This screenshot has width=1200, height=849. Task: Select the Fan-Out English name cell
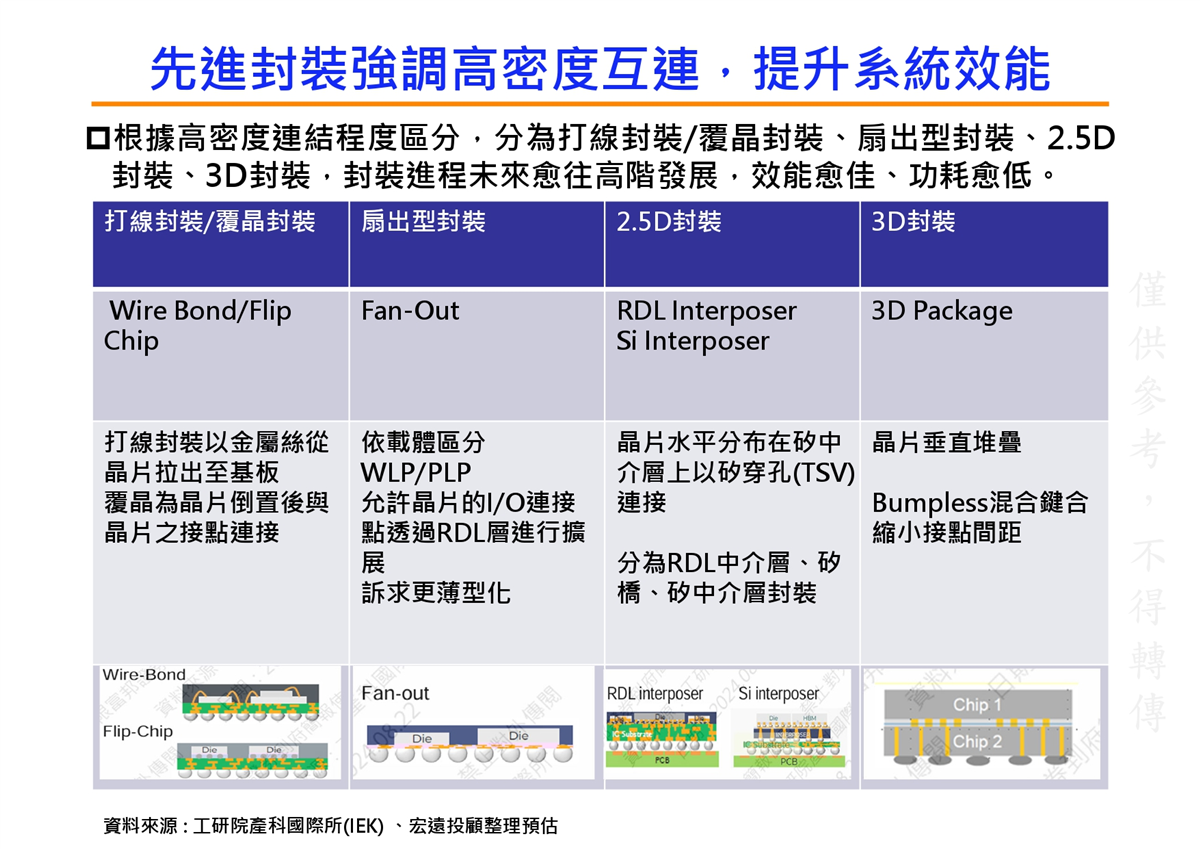pos(410,311)
